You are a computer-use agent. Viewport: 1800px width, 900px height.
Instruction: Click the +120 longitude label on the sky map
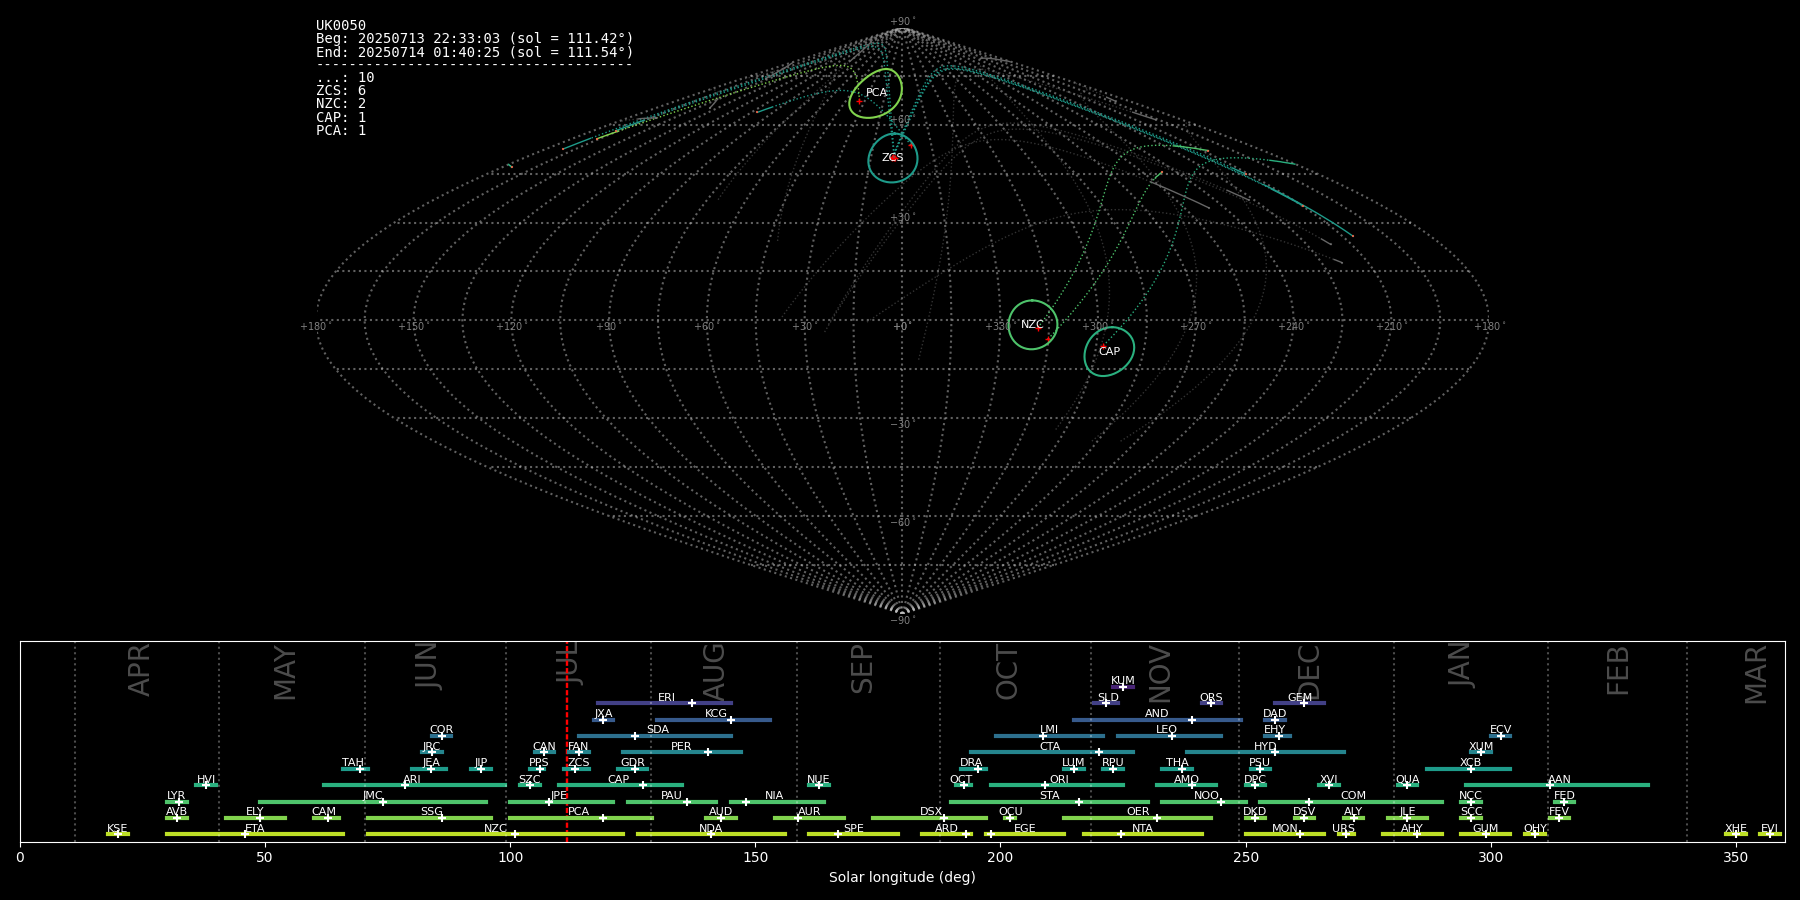[x=509, y=327]
